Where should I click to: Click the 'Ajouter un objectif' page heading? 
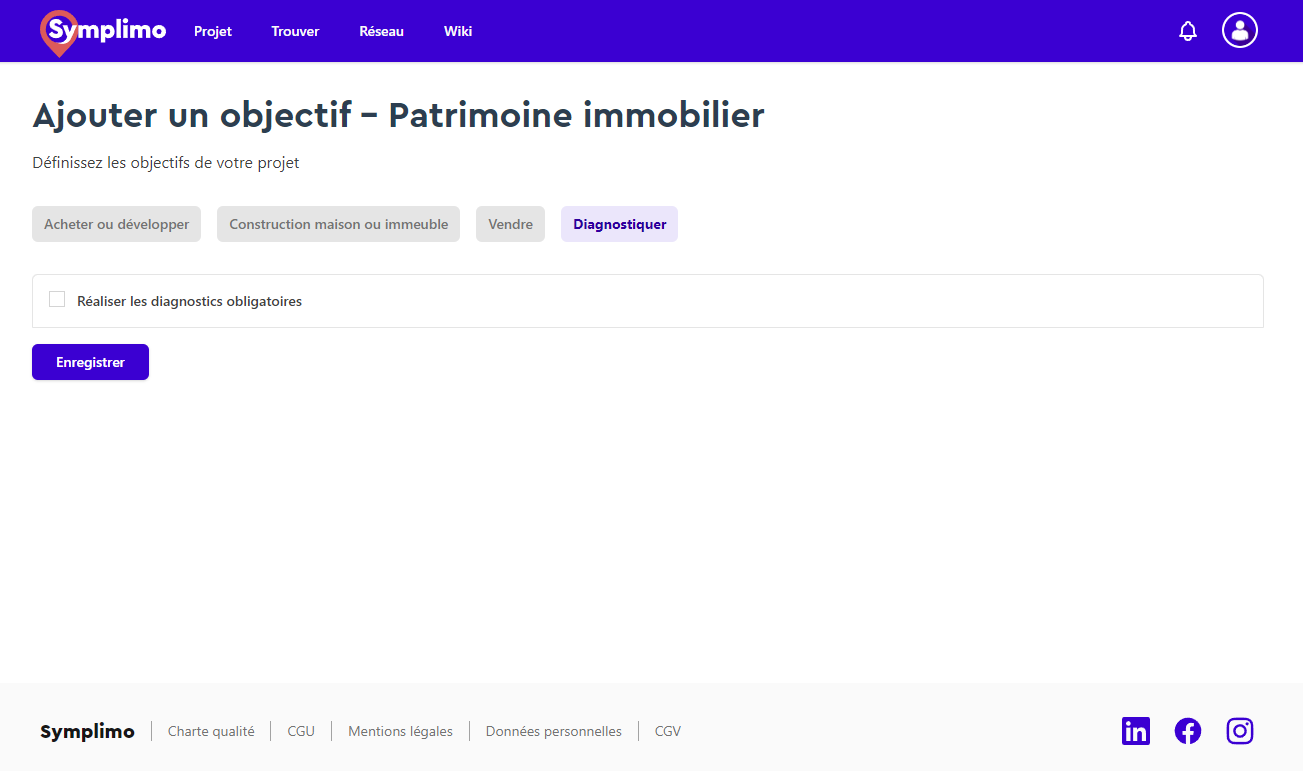click(x=398, y=115)
